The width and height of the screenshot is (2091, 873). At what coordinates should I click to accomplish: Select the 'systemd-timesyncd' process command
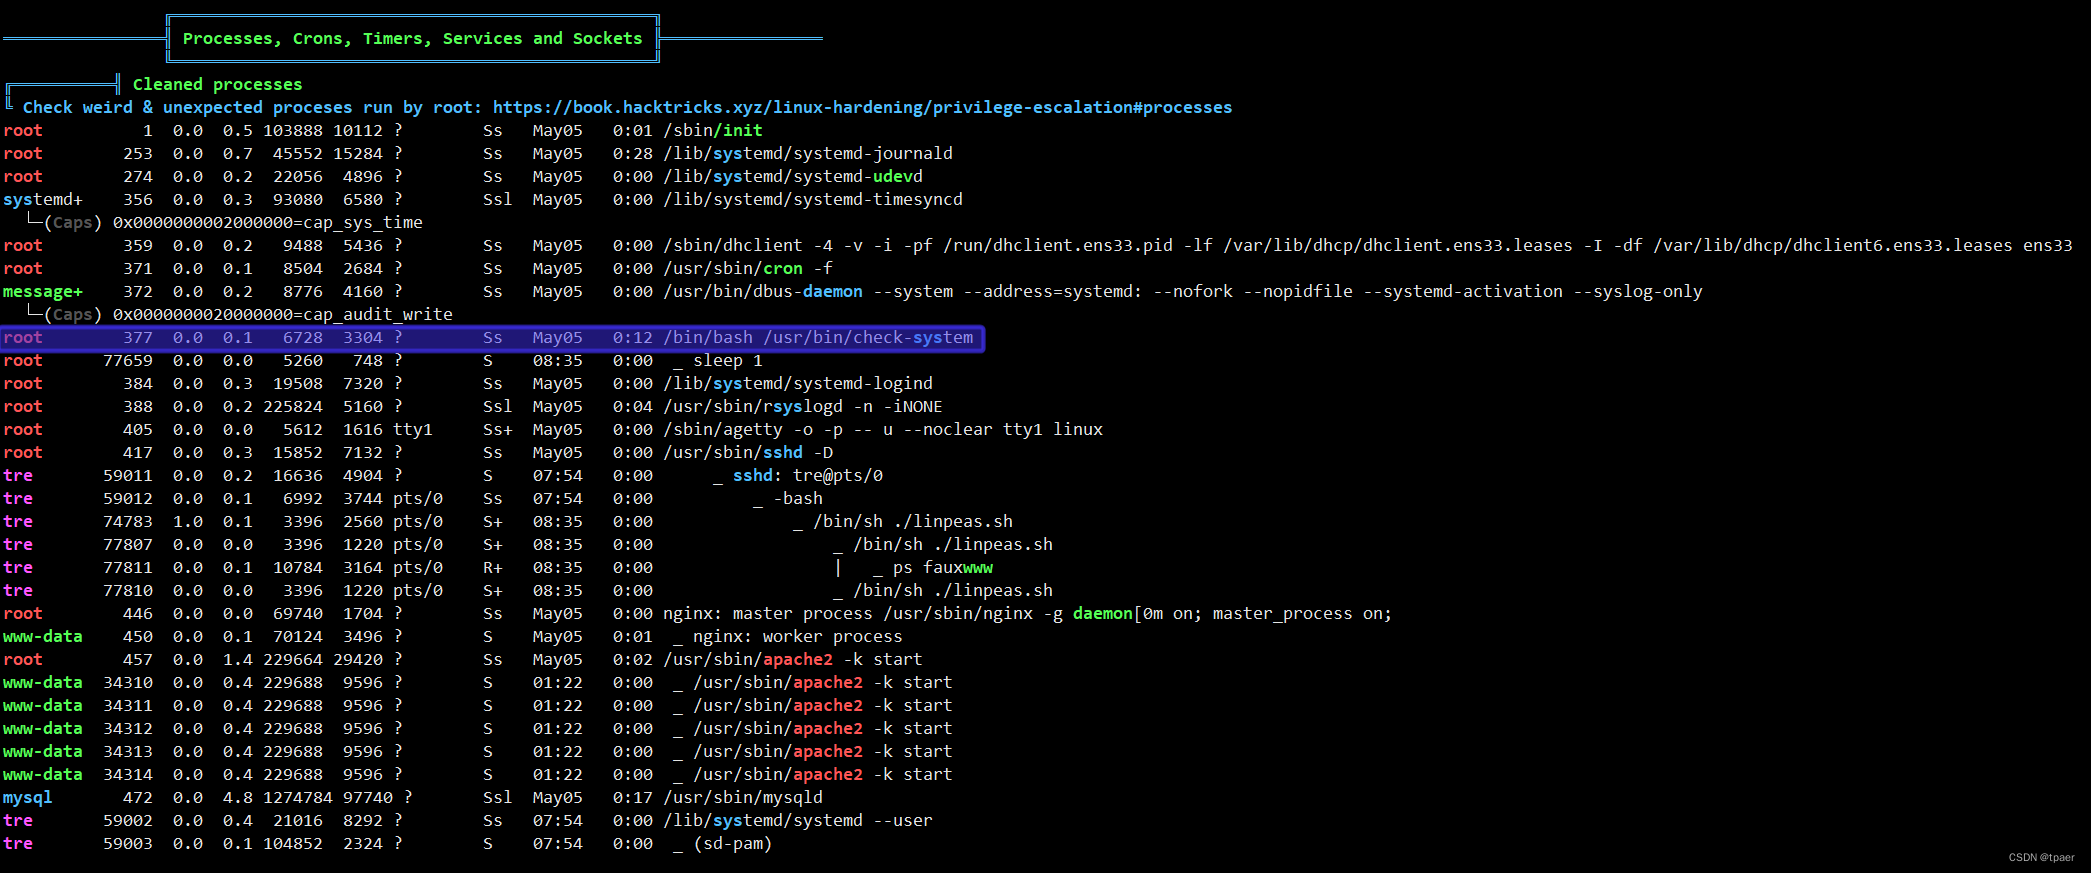[x=813, y=199]
